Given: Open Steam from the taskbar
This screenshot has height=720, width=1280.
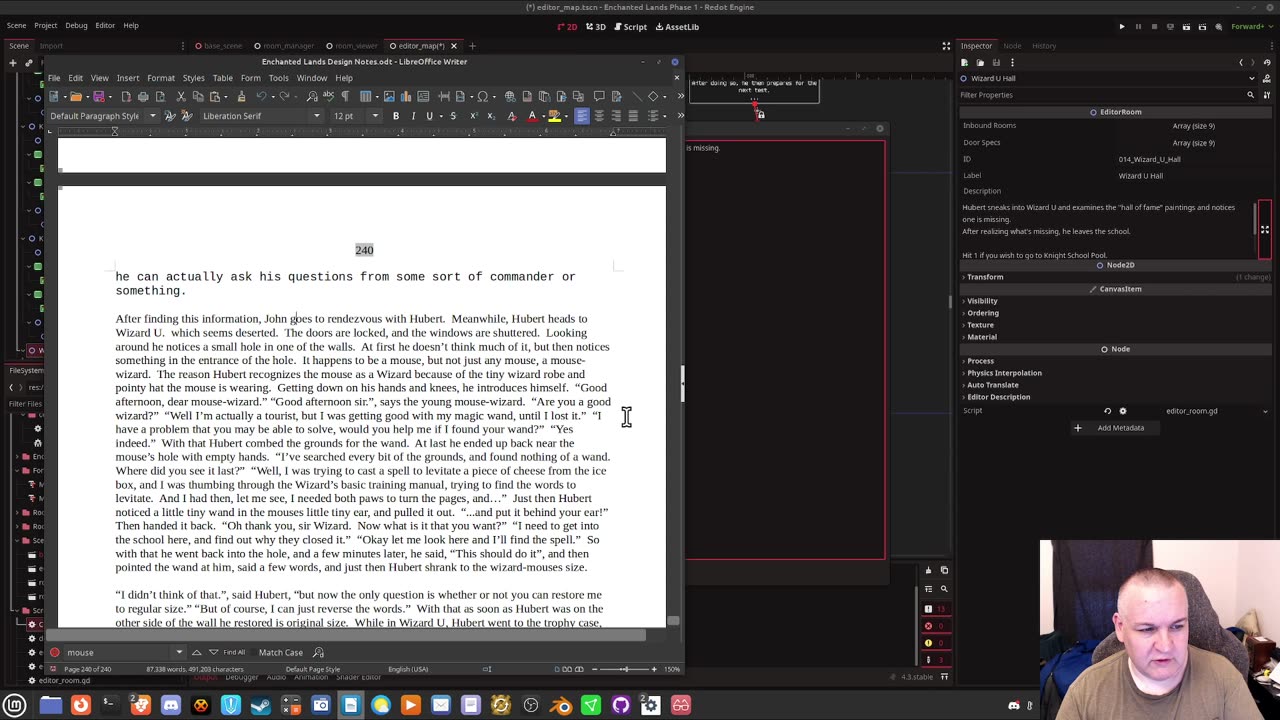Looking at the screenshot, I should (x=261, y=705).
